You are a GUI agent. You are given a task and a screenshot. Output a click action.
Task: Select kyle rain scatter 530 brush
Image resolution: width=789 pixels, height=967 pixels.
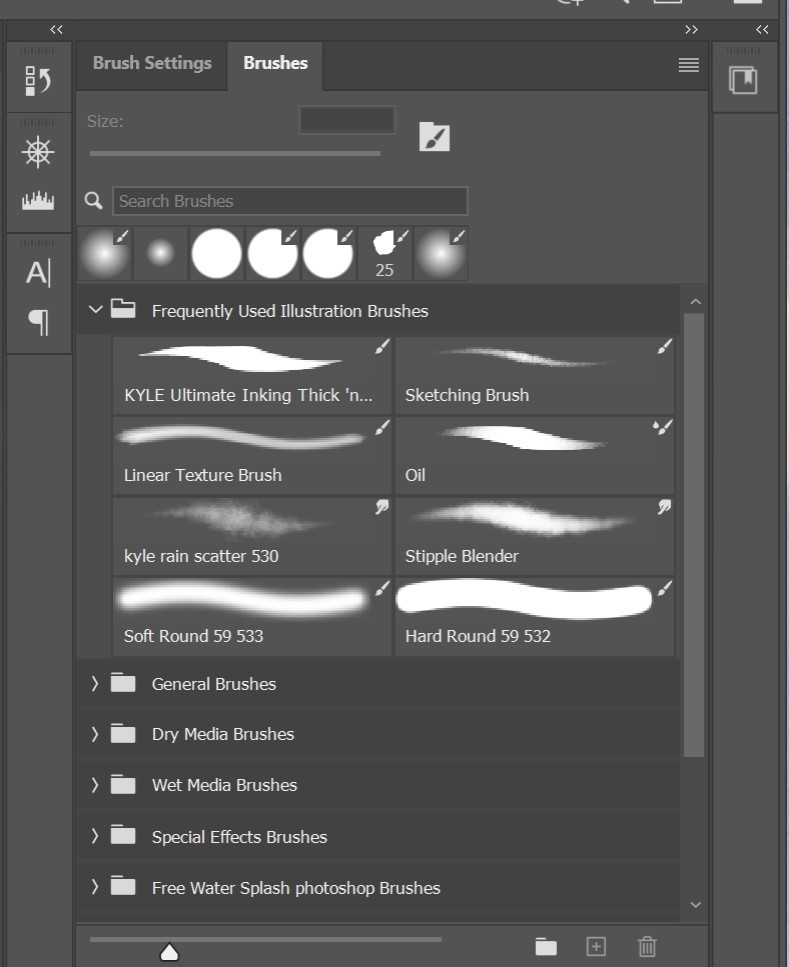tap(252, 536)
